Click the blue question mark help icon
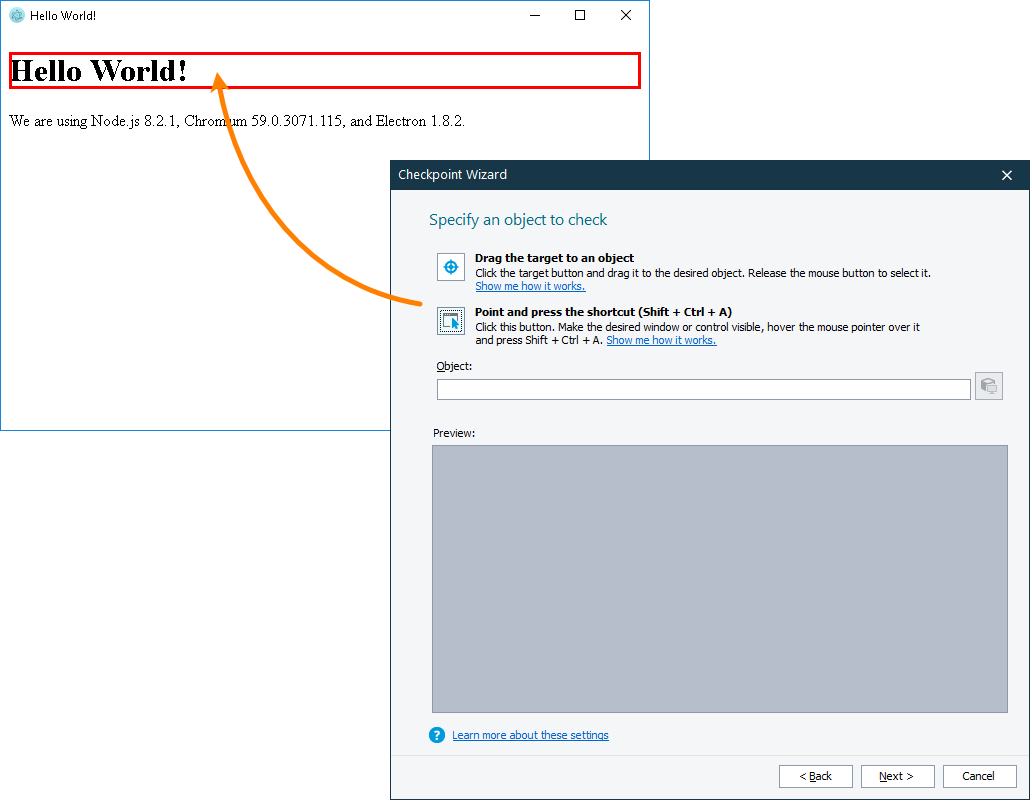The image size is (1032, 801). 436,734
